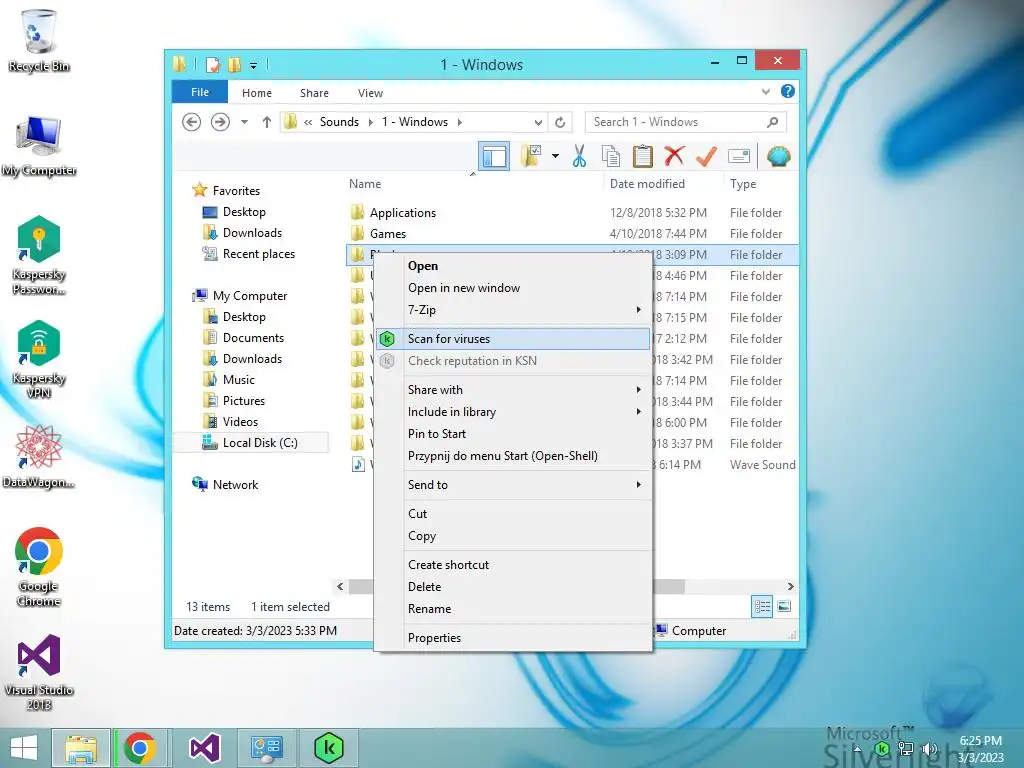Select the Games folder row
This screenshot has height=768, width=1024.
point(572,234)
